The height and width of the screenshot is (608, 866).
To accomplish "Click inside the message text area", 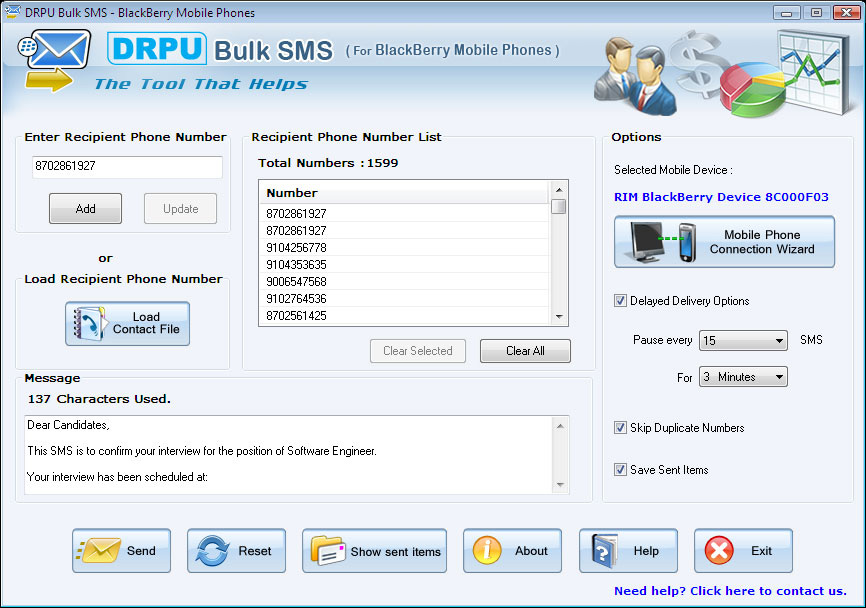I will tap(288, 455).
